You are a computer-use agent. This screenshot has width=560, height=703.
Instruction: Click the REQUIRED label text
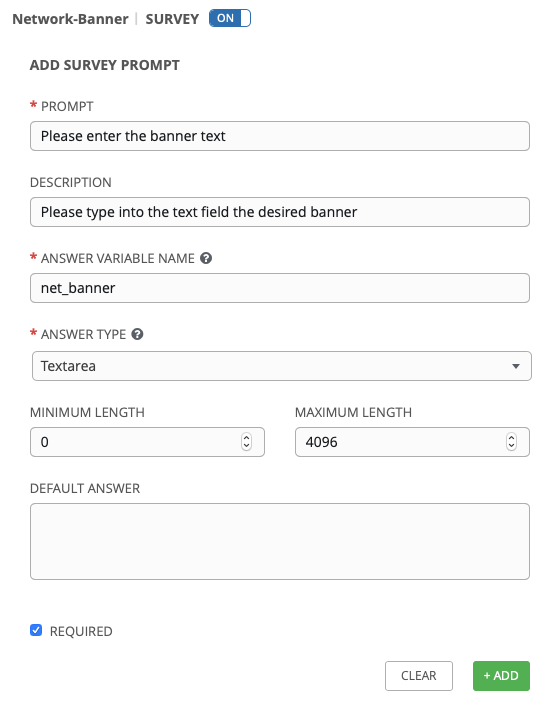(81, 631)
